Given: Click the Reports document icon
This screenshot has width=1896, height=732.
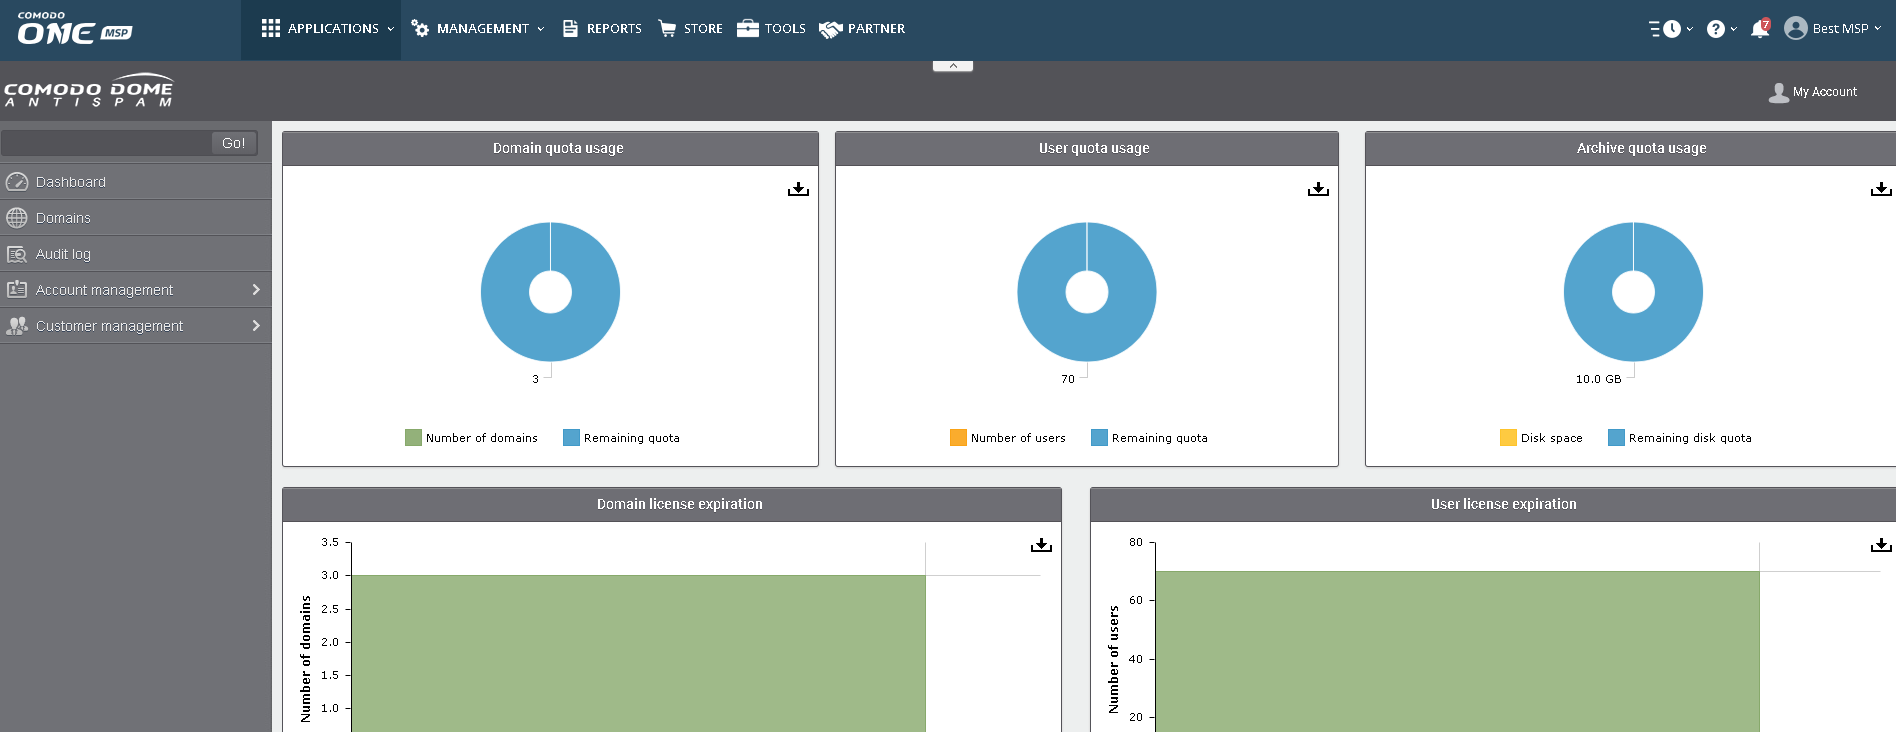Looking at the screenshot, I should tap(570, 29).
